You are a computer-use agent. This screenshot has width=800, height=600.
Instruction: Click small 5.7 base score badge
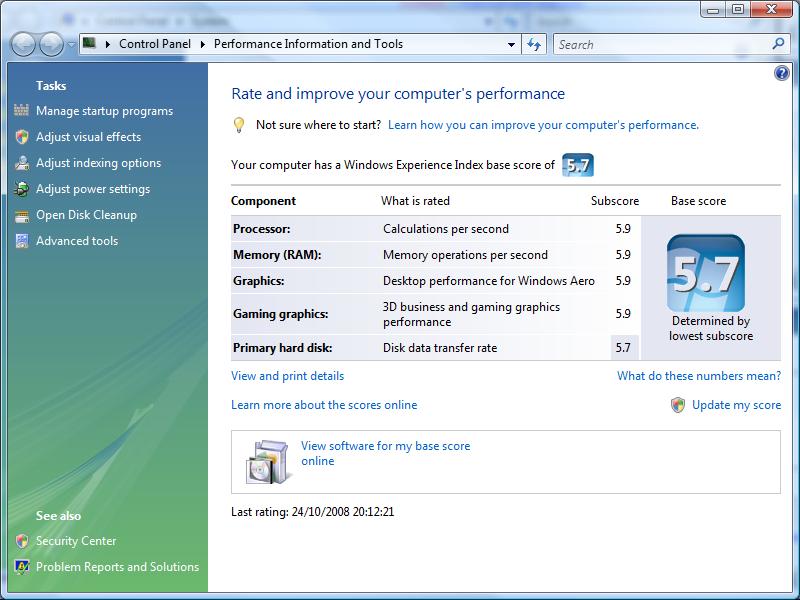click(x=578, y=165)
